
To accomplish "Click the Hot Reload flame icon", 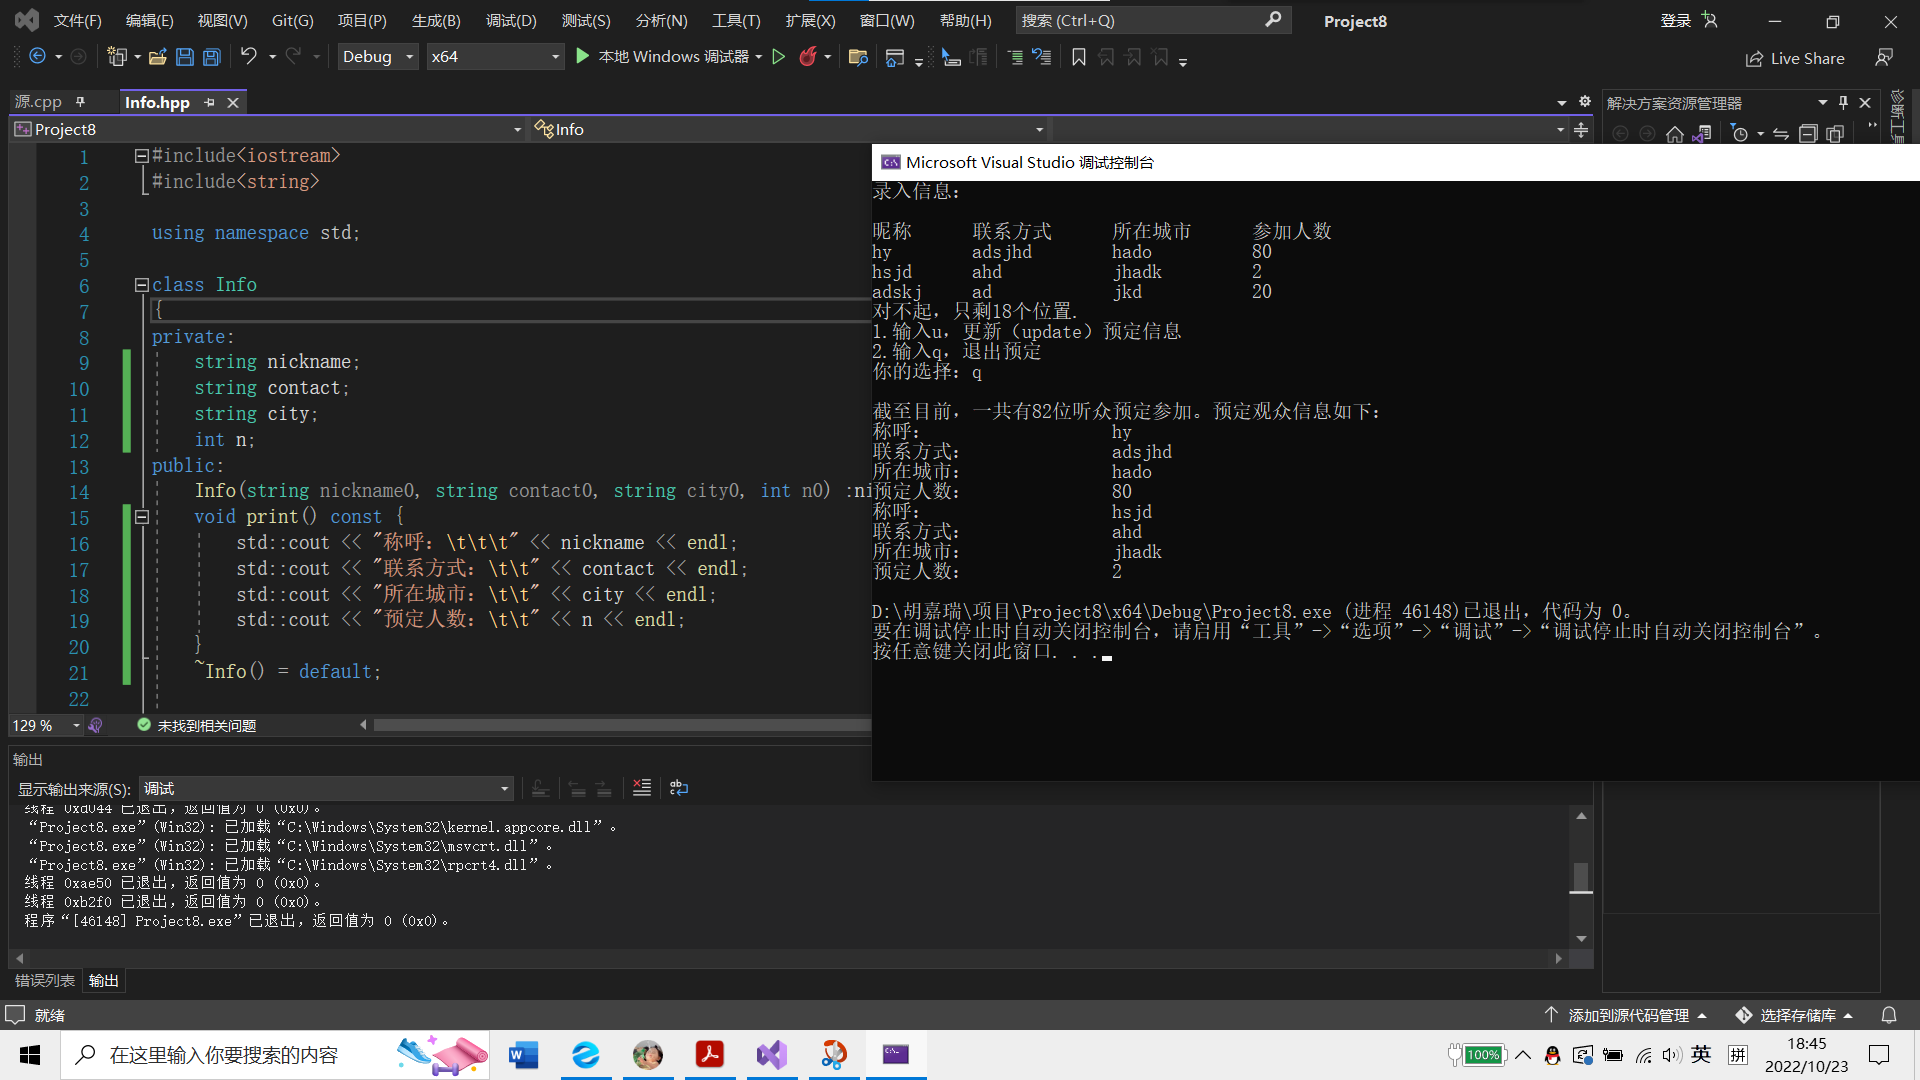I will click(808, 57).
